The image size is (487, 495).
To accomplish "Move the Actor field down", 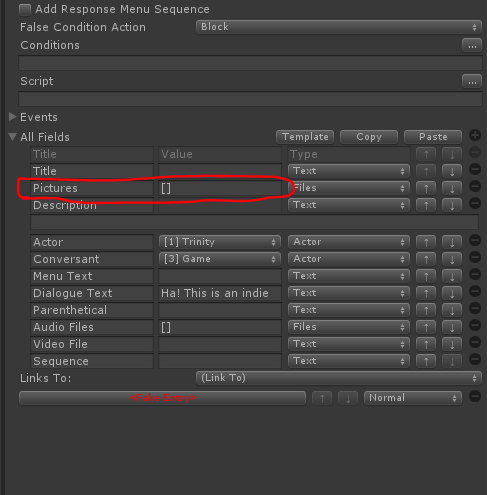I will [452, 242].
